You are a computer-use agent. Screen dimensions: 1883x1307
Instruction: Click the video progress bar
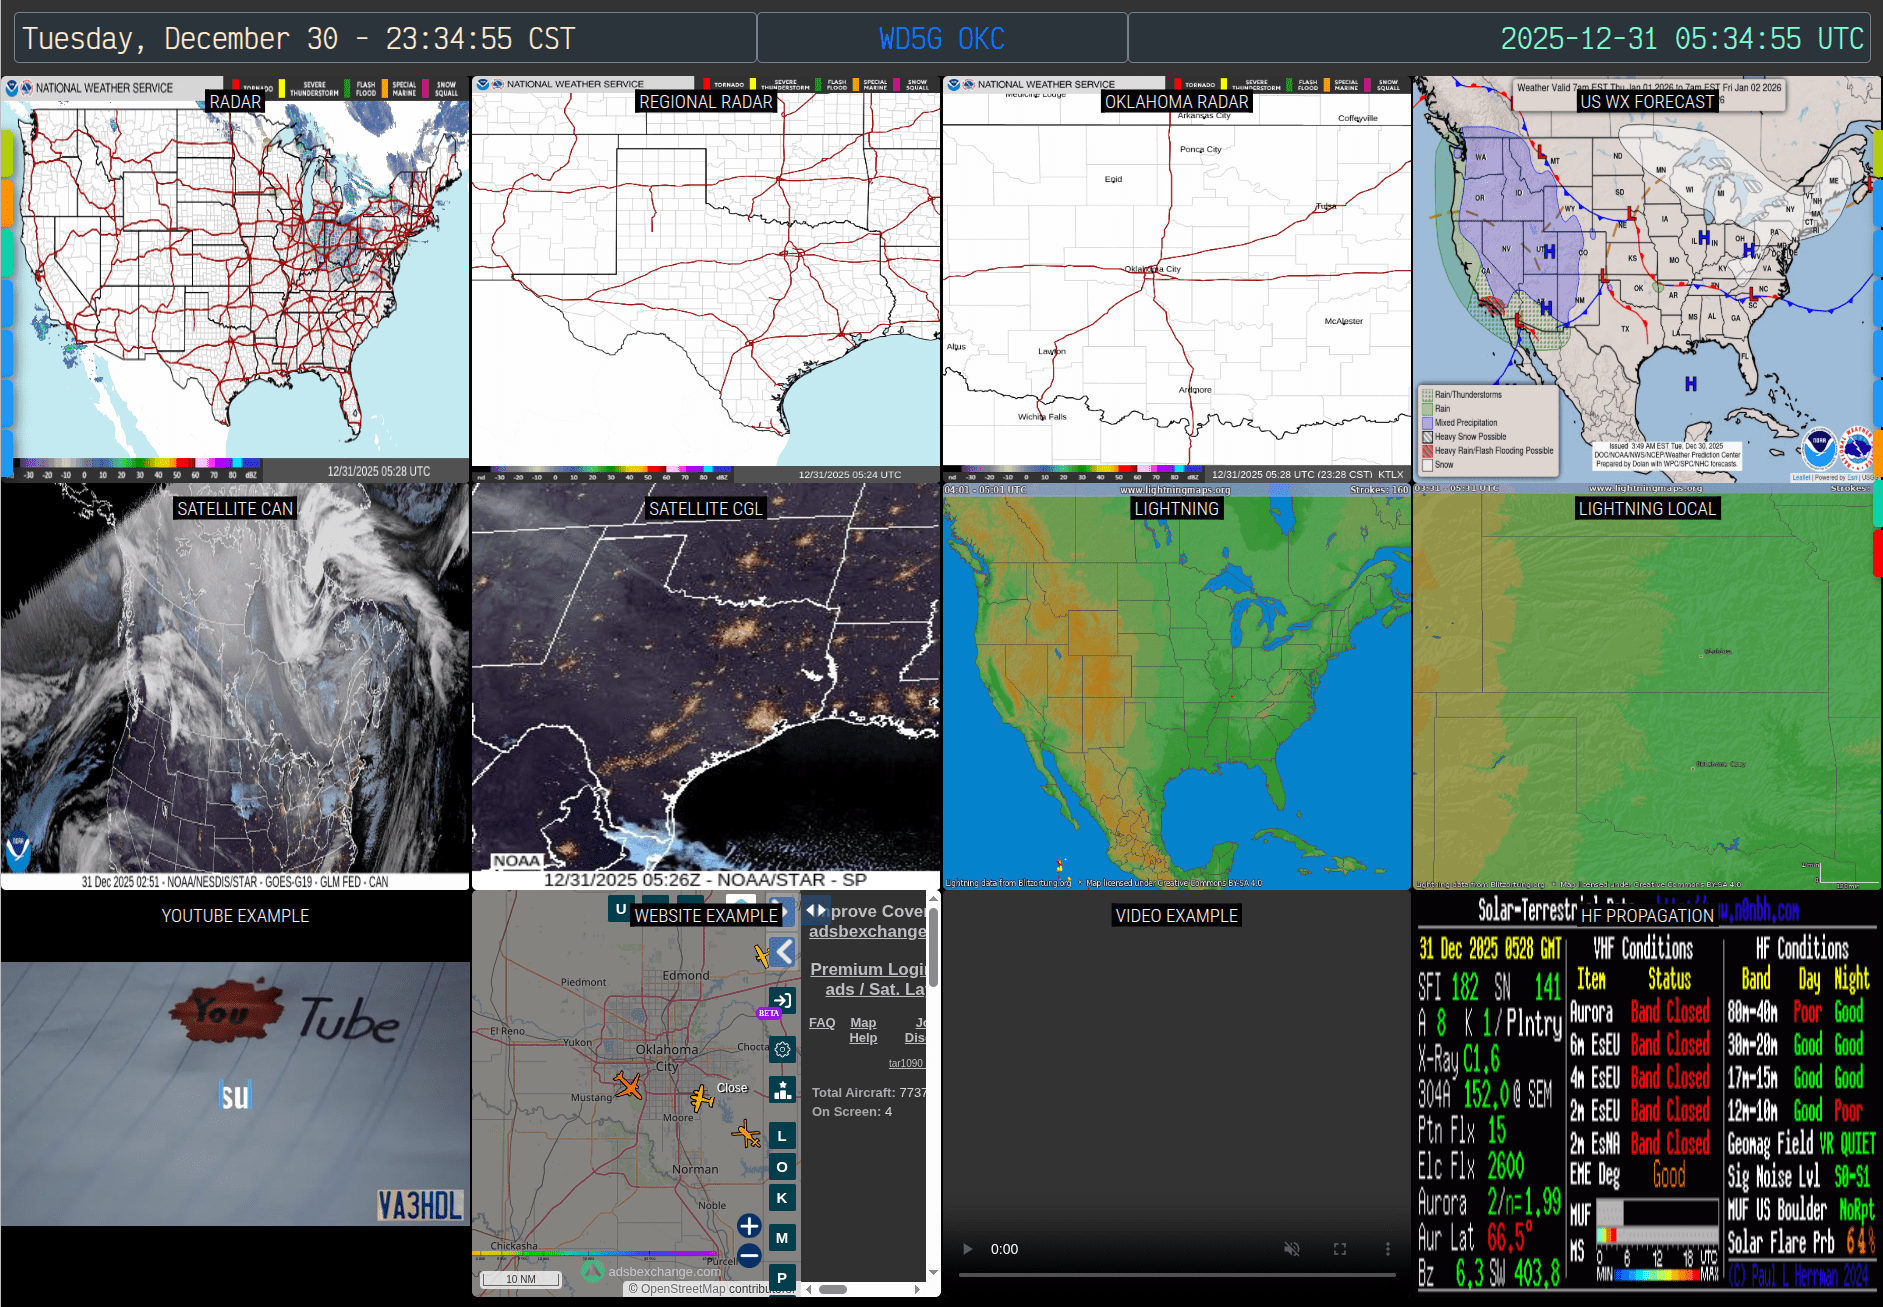tap(1176, 1275)
